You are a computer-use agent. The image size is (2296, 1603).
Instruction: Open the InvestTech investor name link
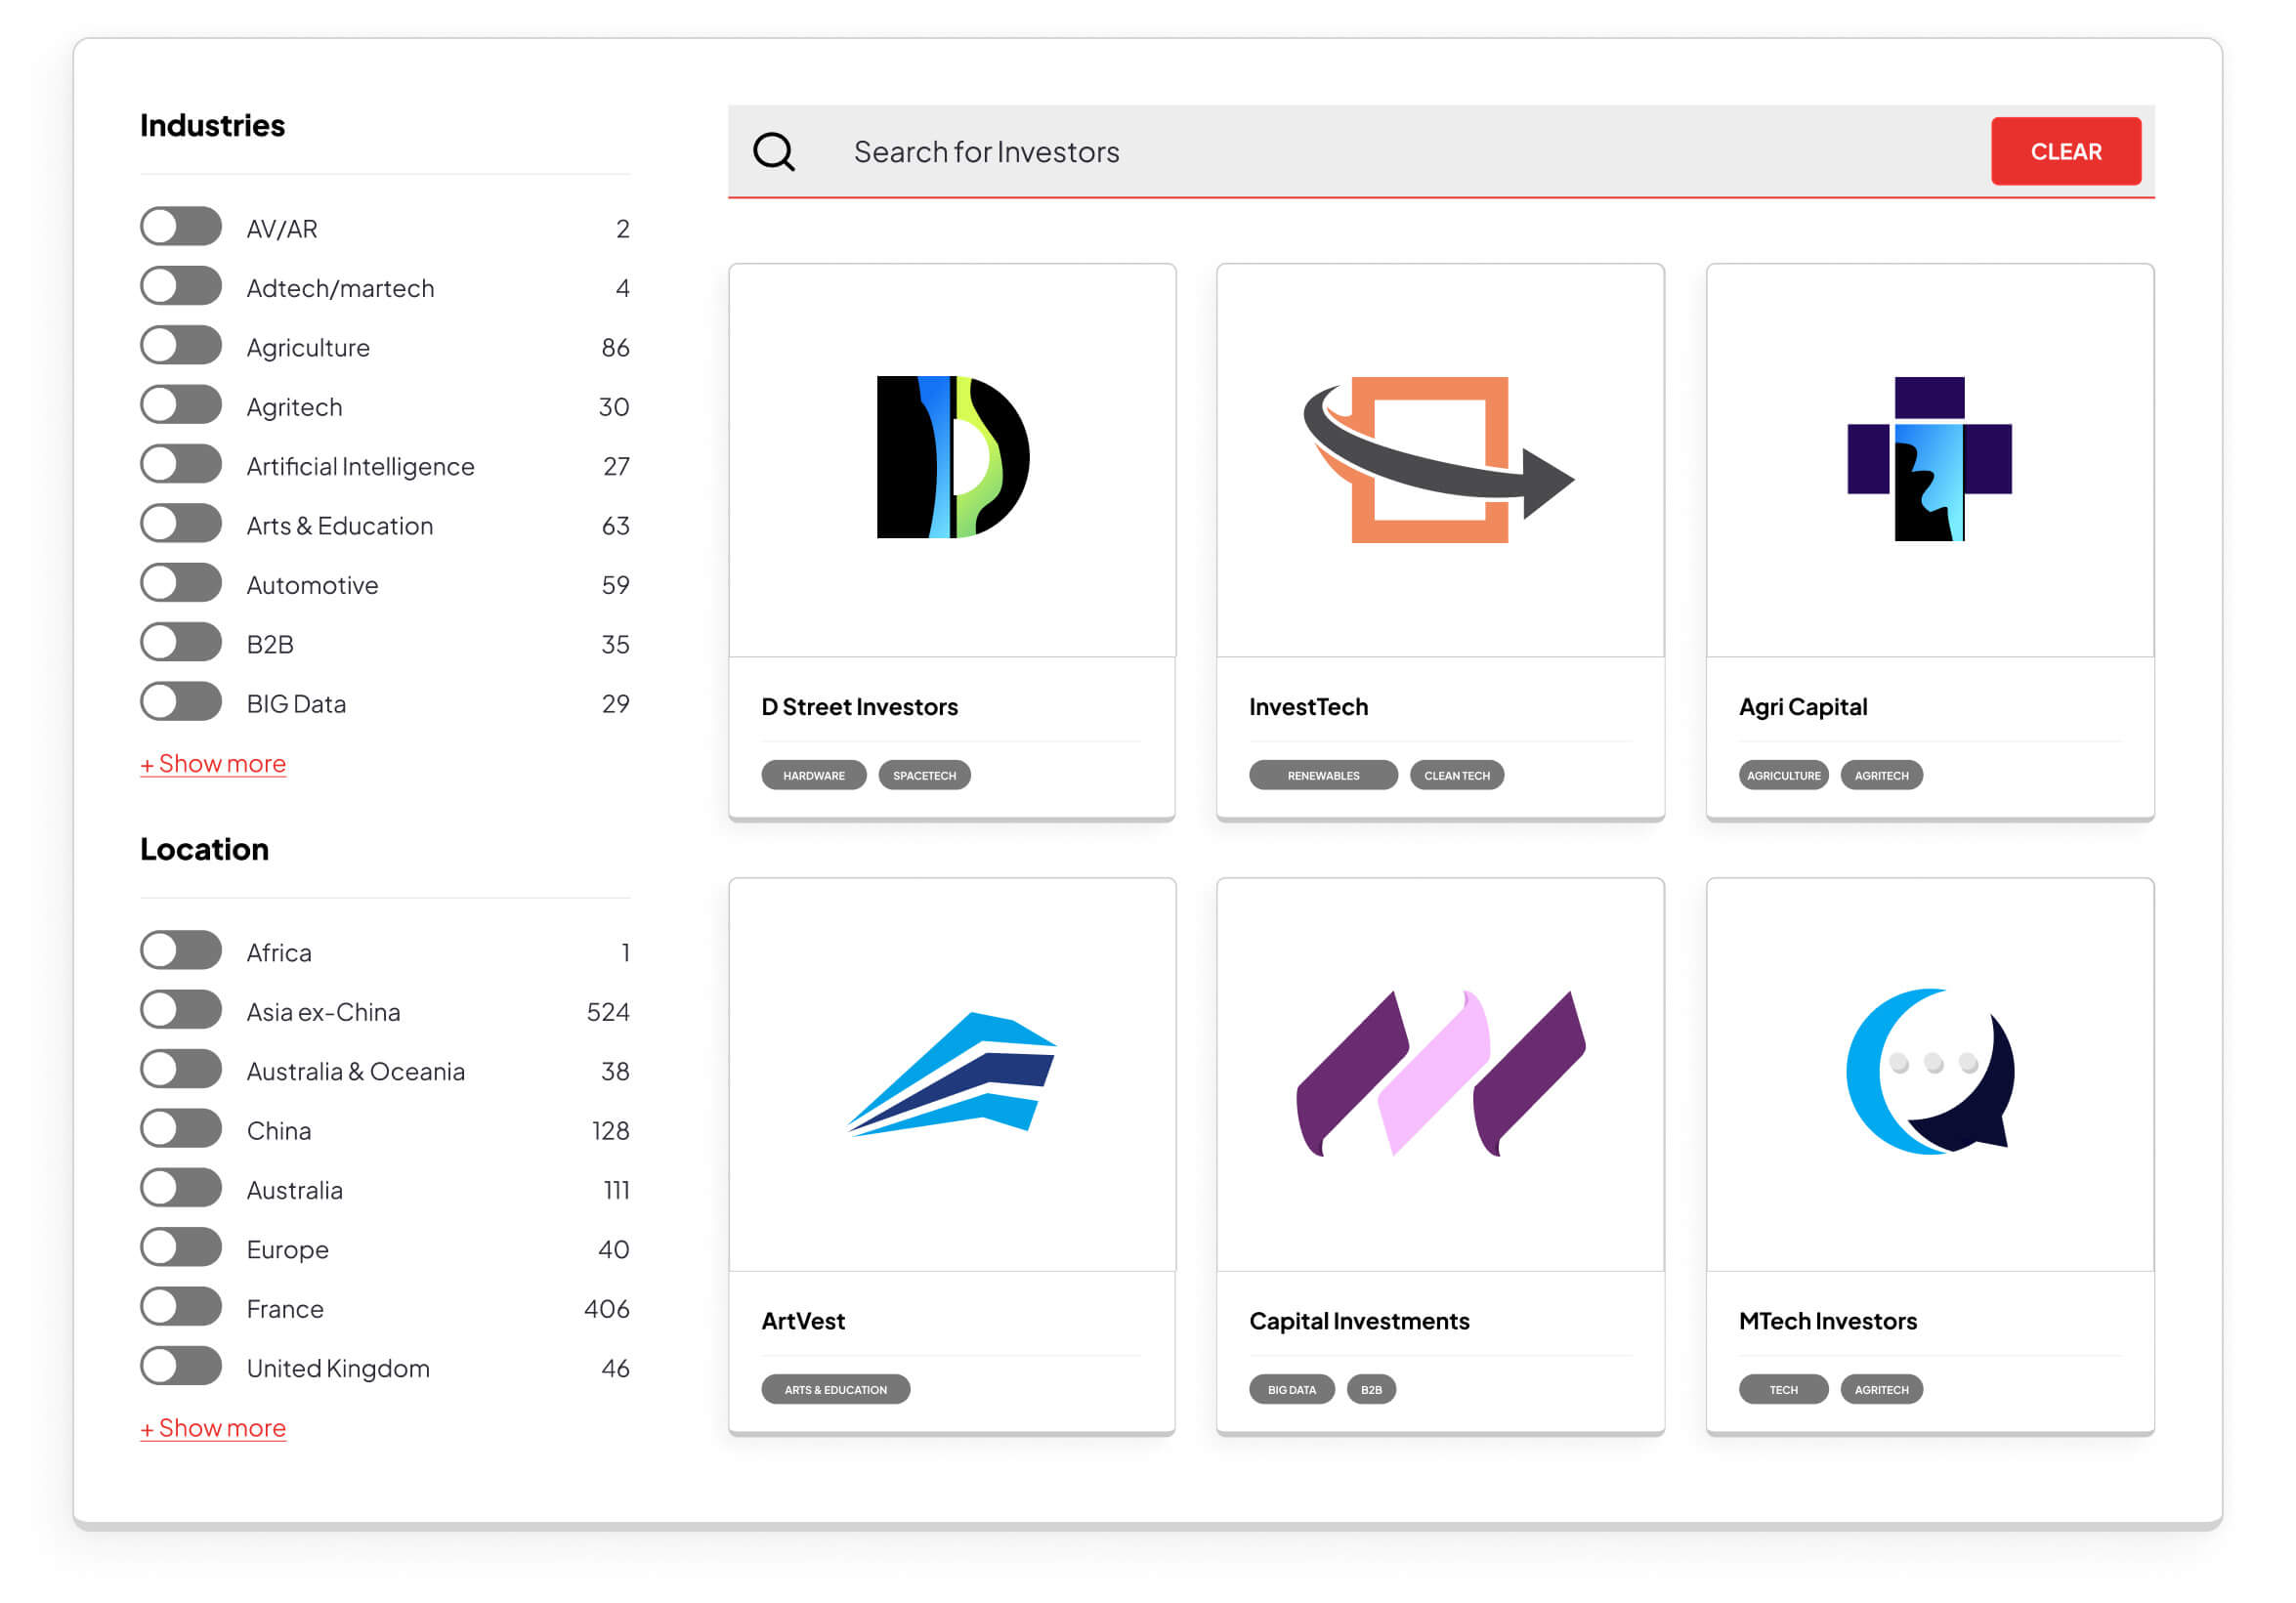point(1308,707)
